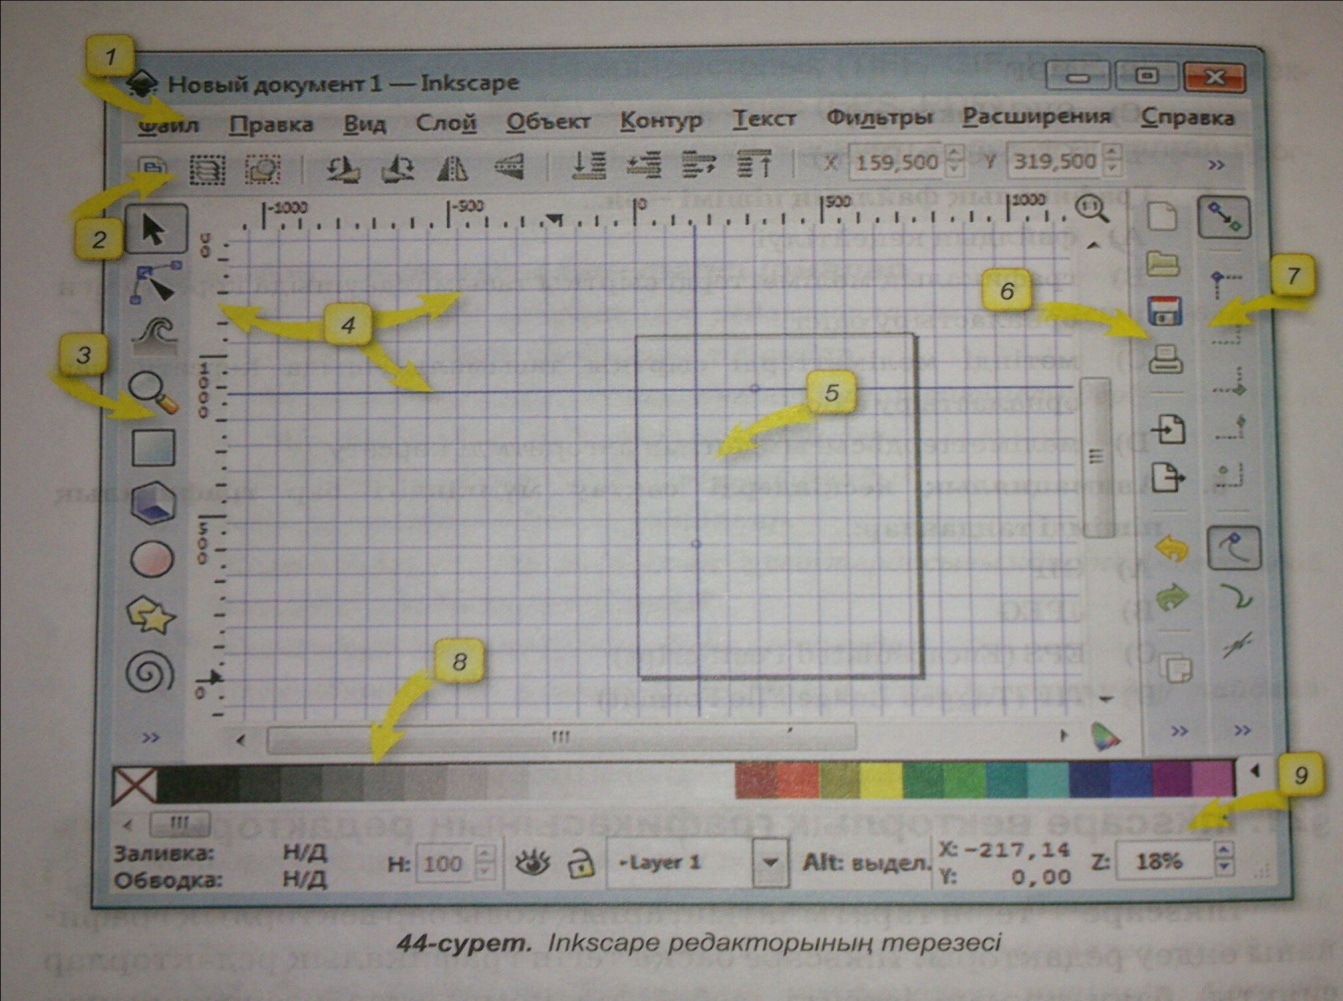Click the Import icon

(1167, 429)
